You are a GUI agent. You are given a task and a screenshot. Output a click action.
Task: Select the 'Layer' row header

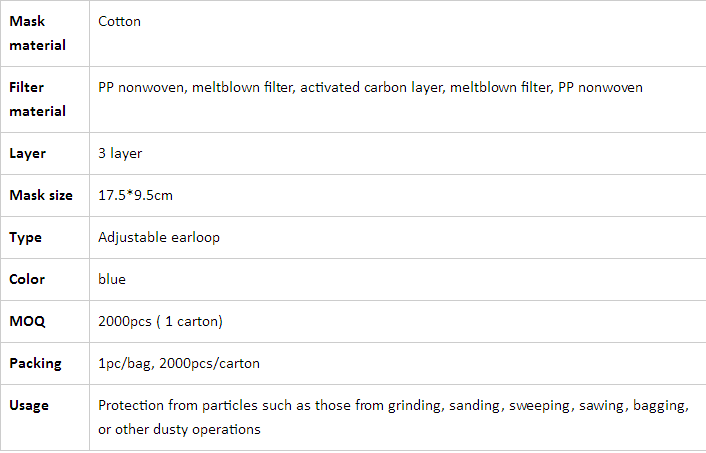[x=27, y=154]
